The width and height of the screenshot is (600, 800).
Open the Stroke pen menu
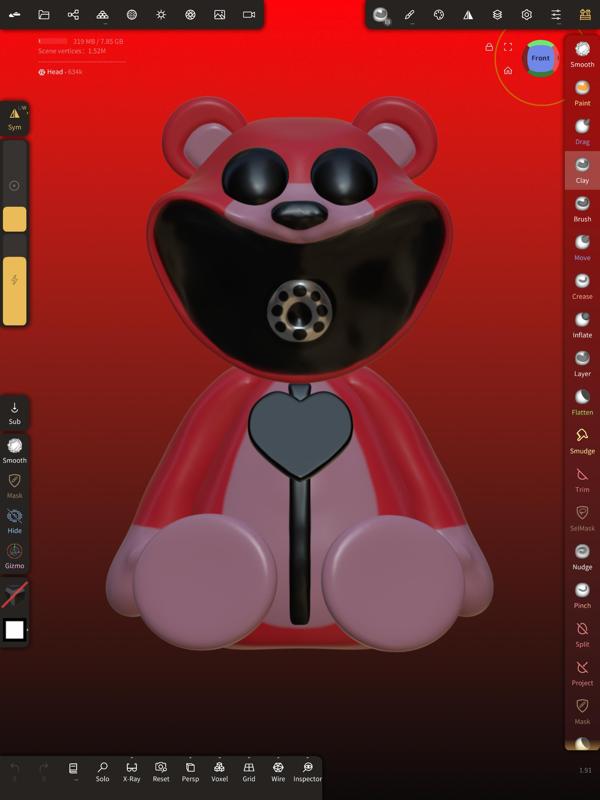(x=410, y=14)
